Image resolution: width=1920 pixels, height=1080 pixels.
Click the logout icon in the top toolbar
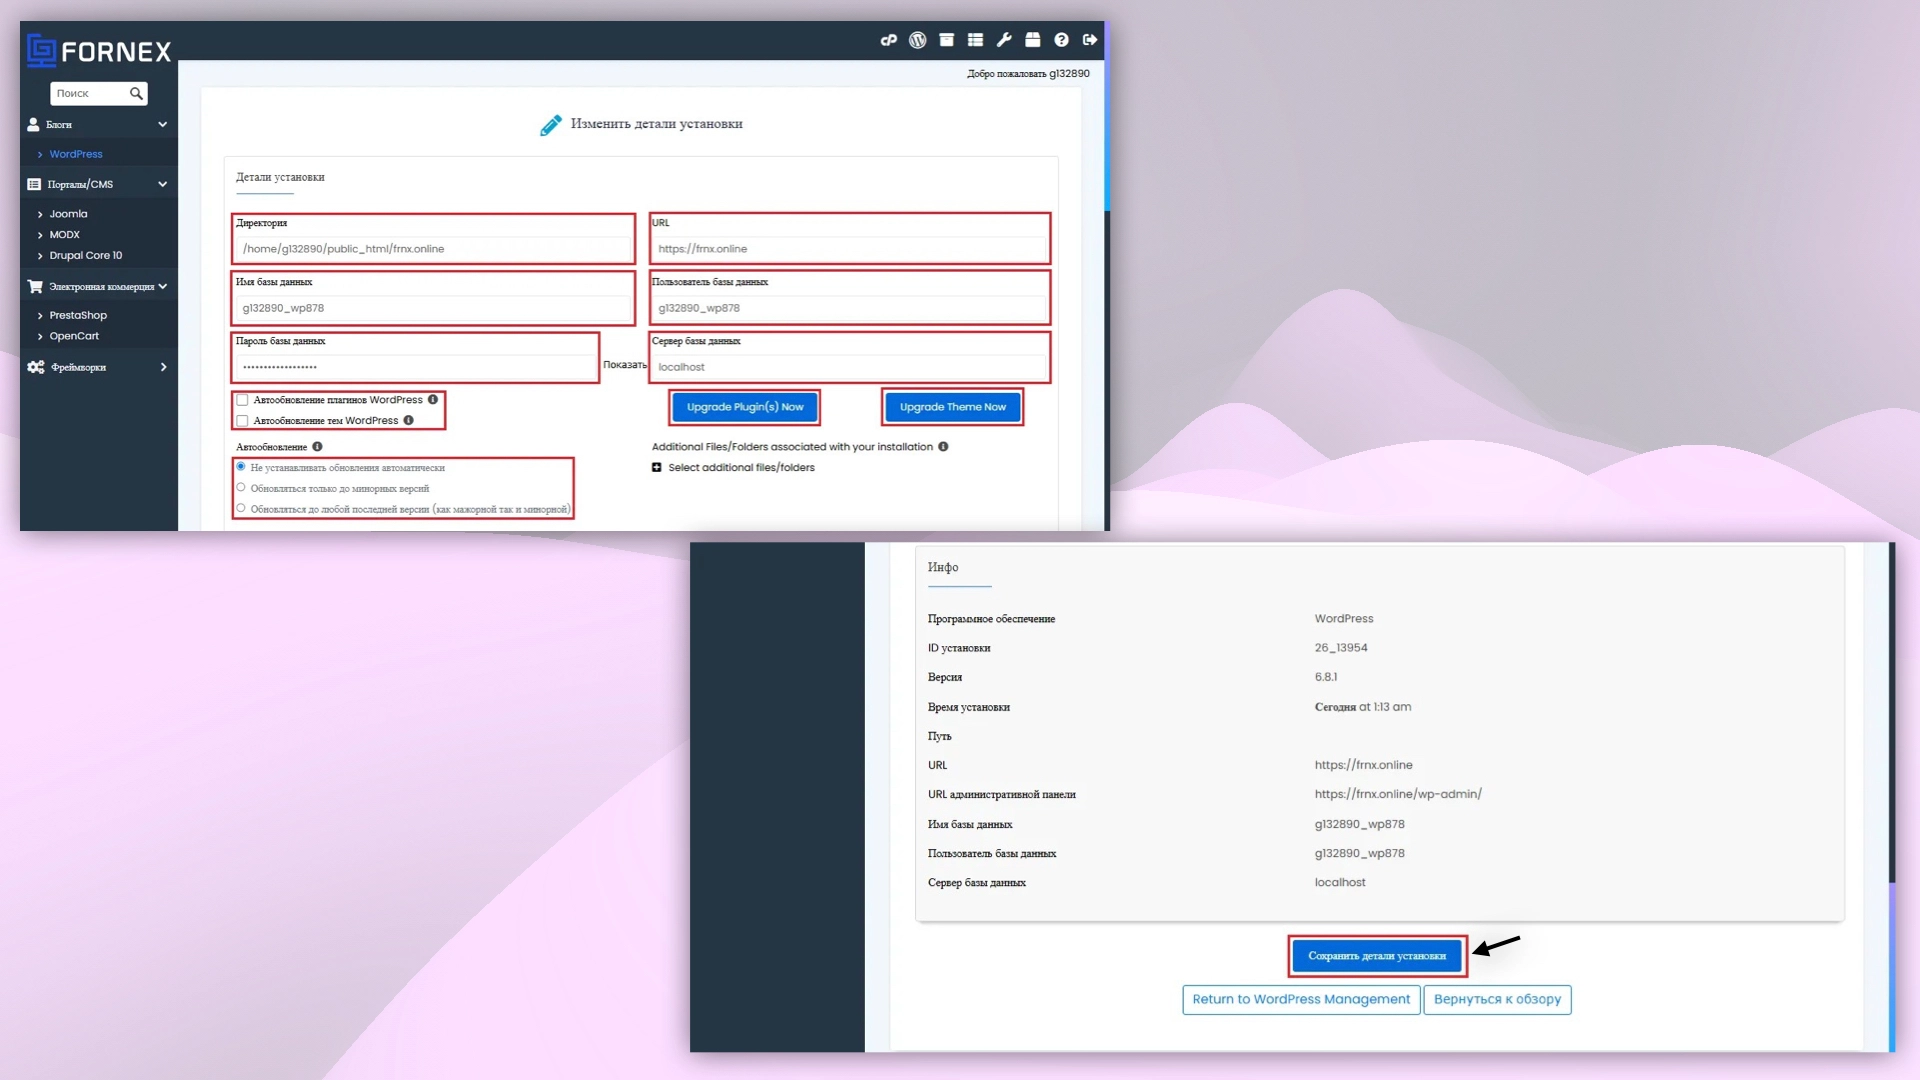(1089, 40)
